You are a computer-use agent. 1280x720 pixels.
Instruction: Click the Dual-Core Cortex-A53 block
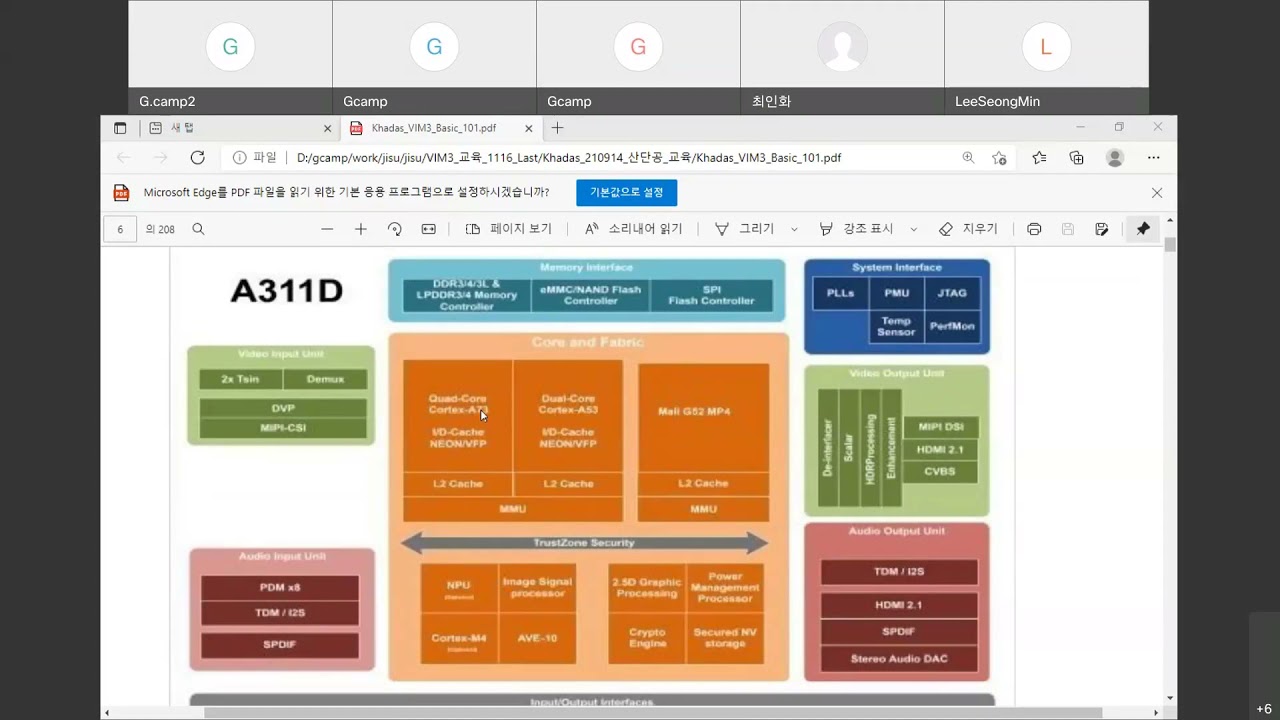(x=568, y=418)
